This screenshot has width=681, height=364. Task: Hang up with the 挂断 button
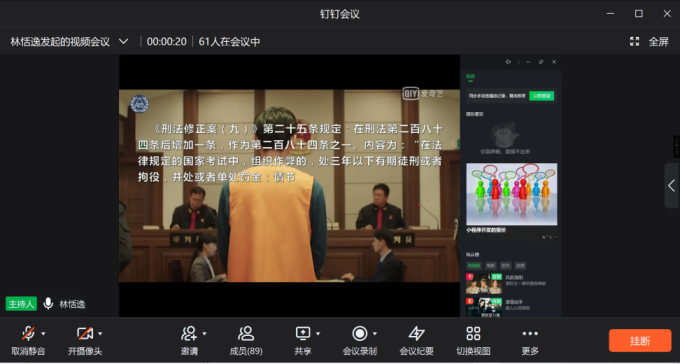[x=640, y=341]
